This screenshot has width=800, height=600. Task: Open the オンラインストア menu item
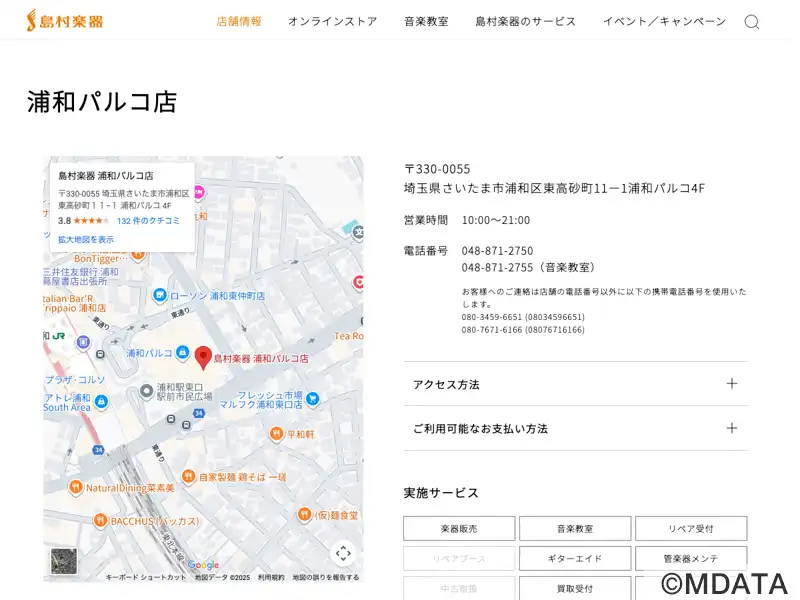point(333,21)
